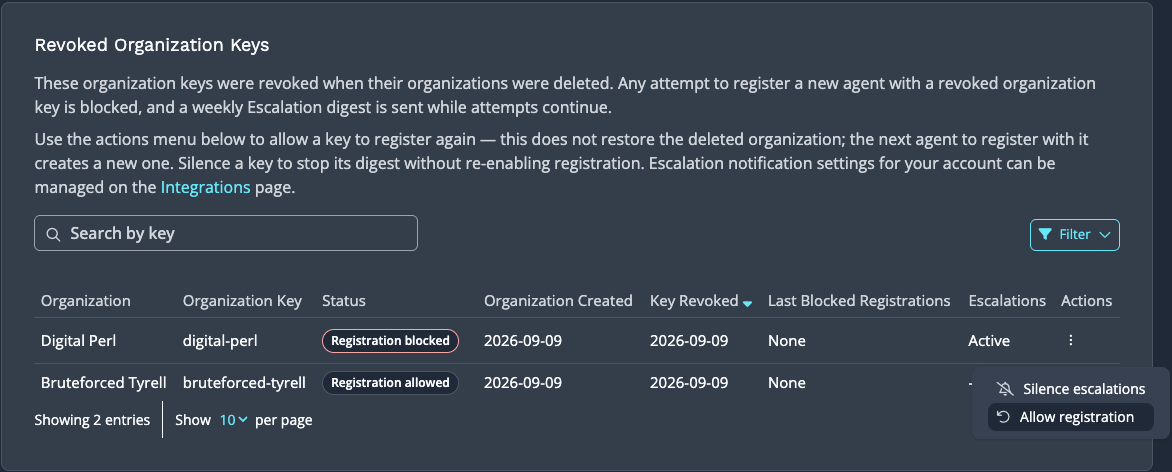1172x472 pixels.
Task: Click the muted bell icon for Silence escalations
Action: 1005,389
